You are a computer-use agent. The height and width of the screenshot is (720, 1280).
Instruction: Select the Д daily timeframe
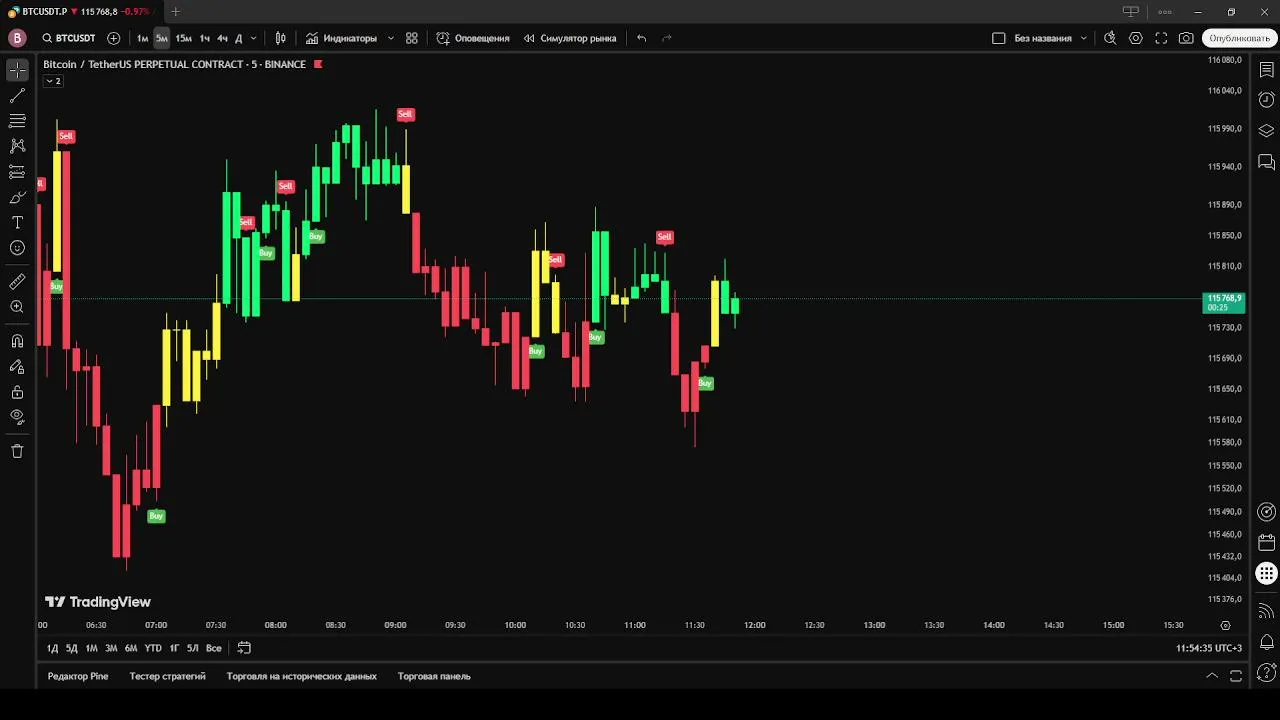pyautogui.click(x=238, y=38)
